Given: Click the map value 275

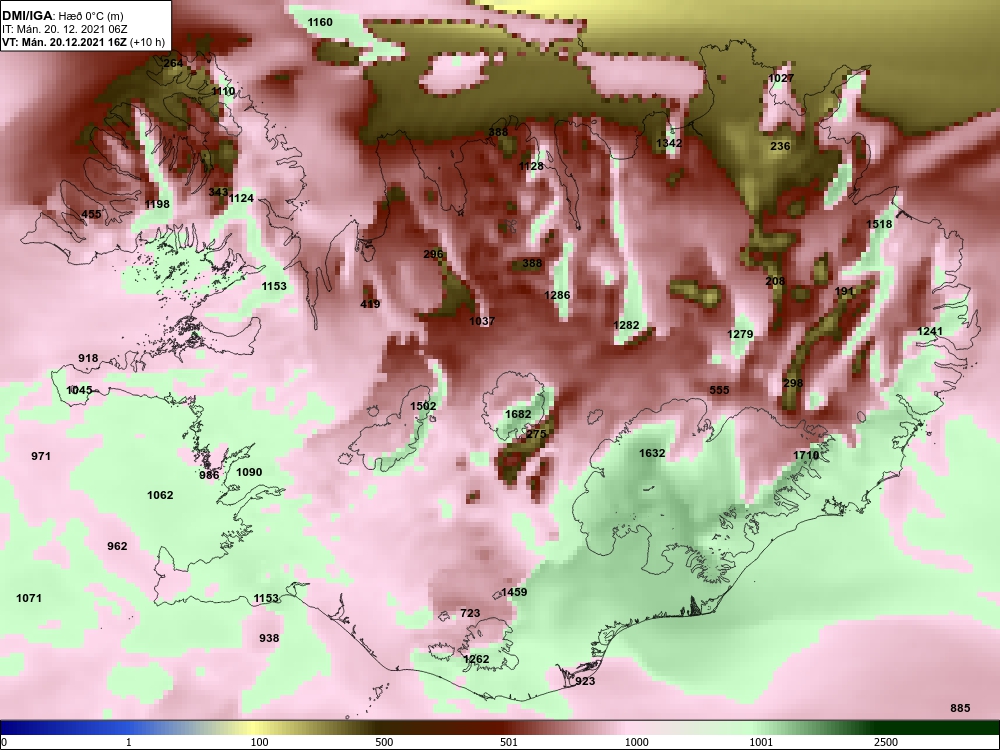Looking at the screenshot, I should coord(536,434).
